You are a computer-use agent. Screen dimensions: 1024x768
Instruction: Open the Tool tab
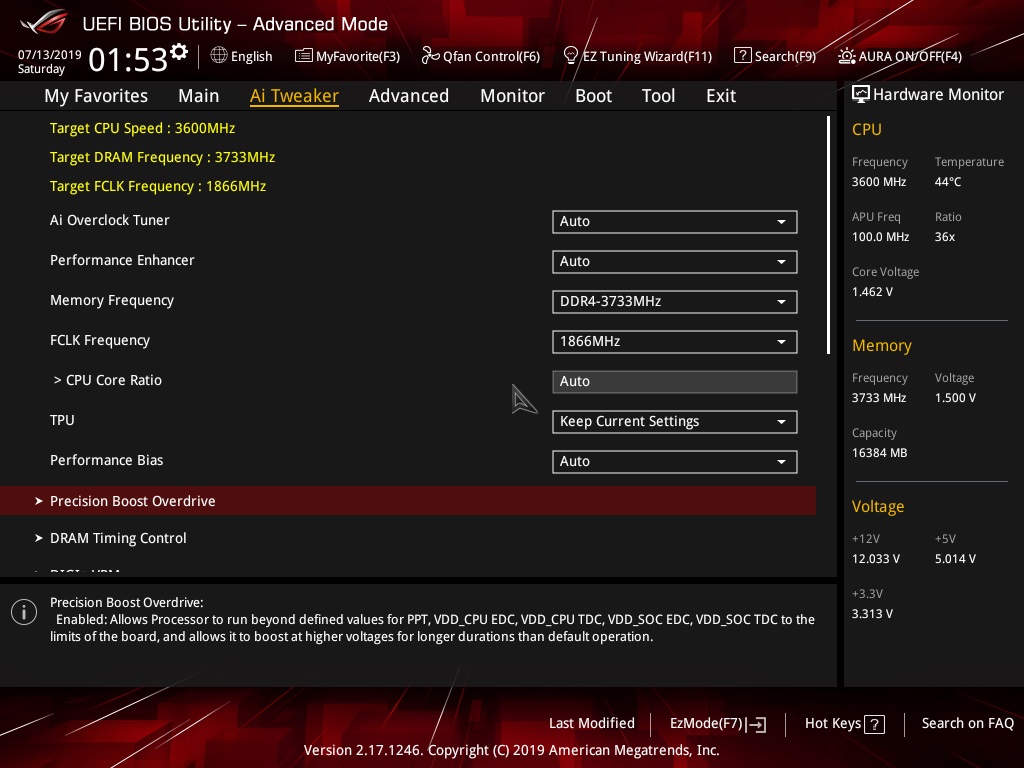click(658, 96)
